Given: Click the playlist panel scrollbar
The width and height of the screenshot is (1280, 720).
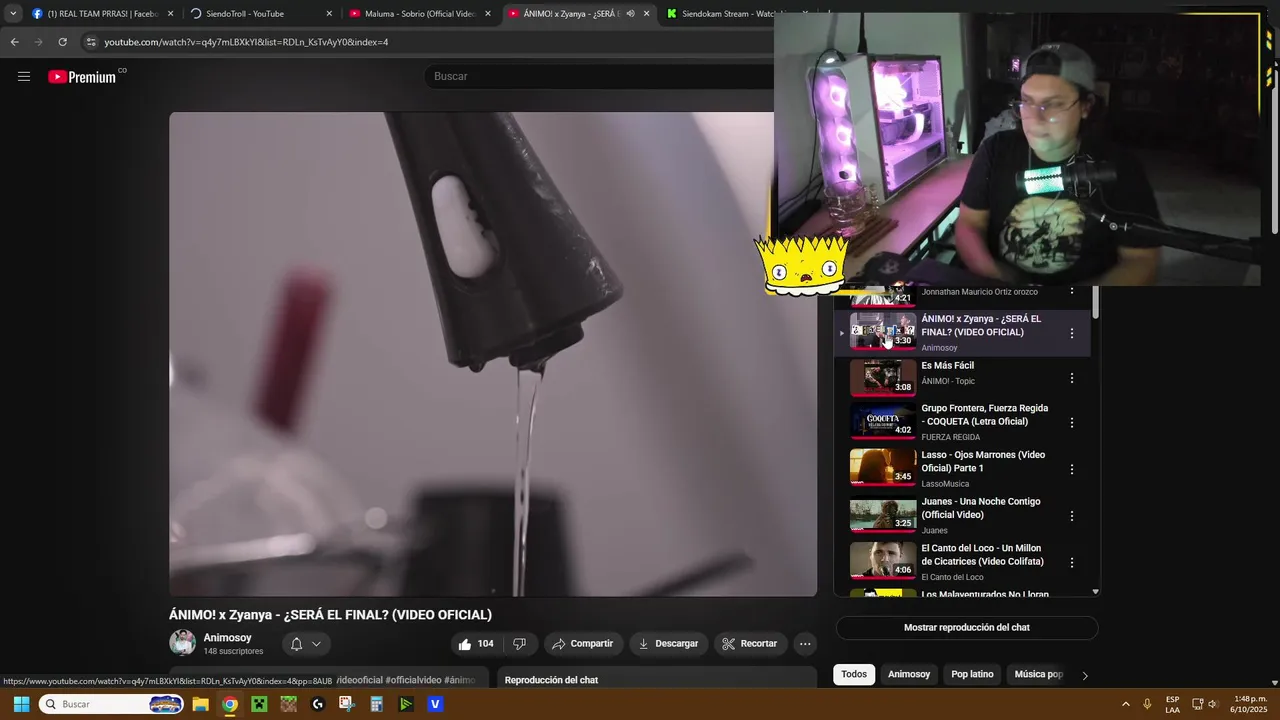Looking at the screenshot, I should [1095, 303].
